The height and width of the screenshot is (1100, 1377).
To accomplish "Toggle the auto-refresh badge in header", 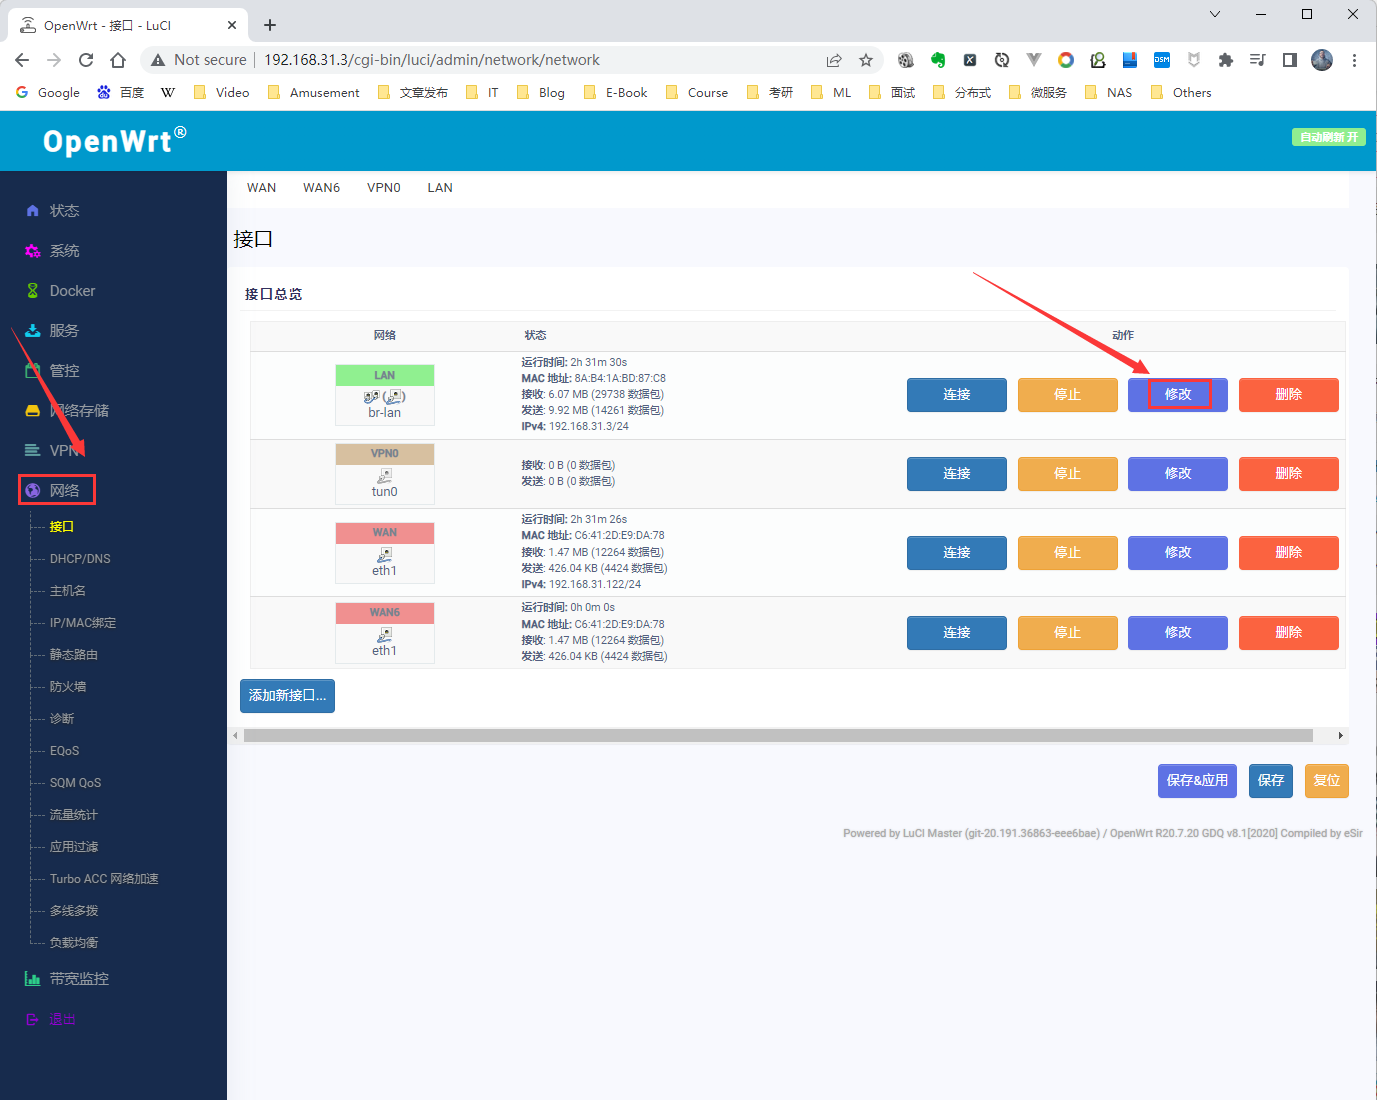I will pos(1328,137).
